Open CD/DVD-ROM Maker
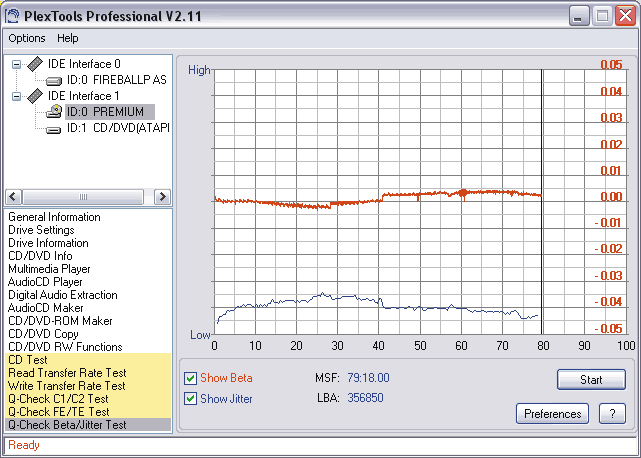 coord(60,321)
